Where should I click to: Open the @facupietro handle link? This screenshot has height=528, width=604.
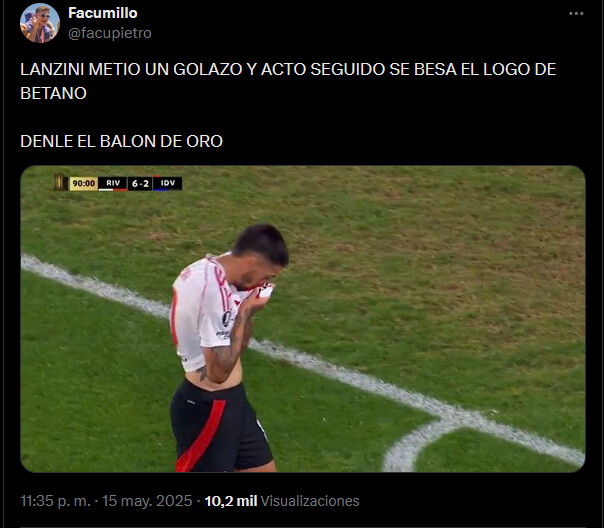pyautogui.click(x=110, y=33)
